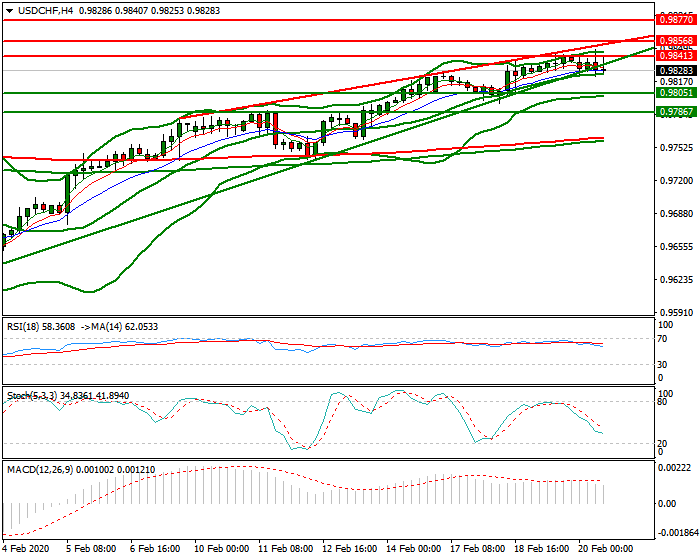Click the MACD(12,26,9) indicator label
This screenshot has height=560, width=700.
[x=40, y=470]
